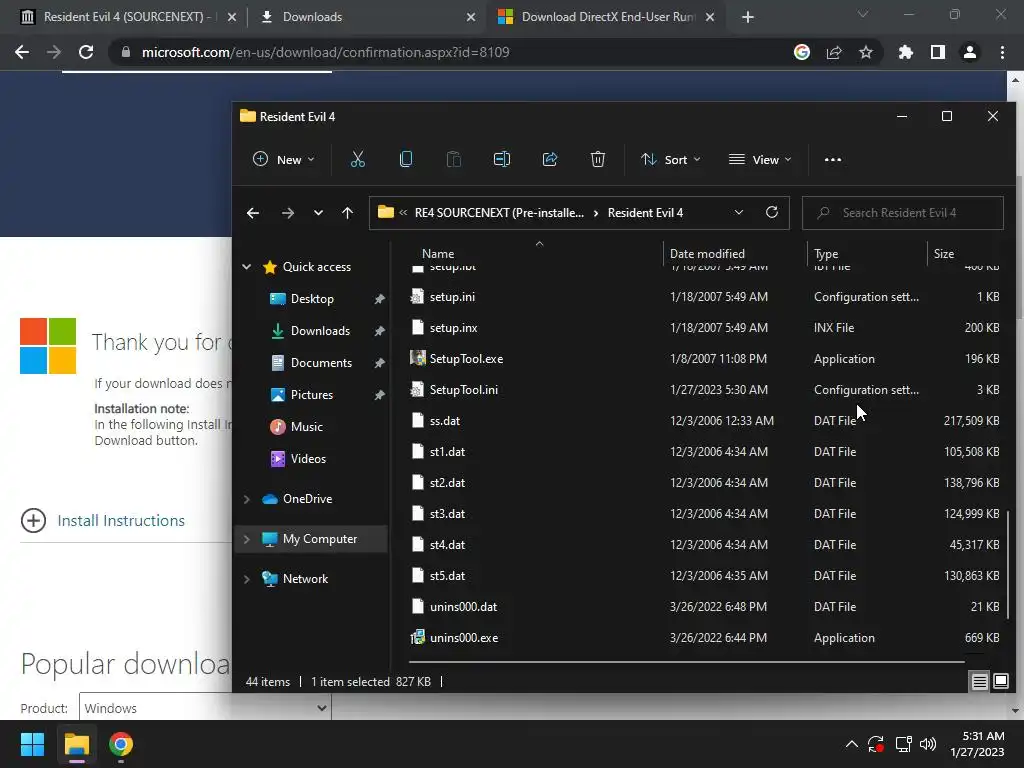Viewport: 1024px width, 768px height.
Task: Expand the OneDrive tree node
Action: tap(247, 499)
